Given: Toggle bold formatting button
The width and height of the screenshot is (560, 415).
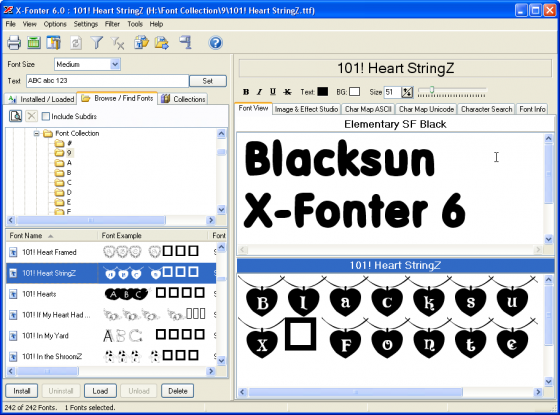Looking at the screenshot, I should 246,92.
